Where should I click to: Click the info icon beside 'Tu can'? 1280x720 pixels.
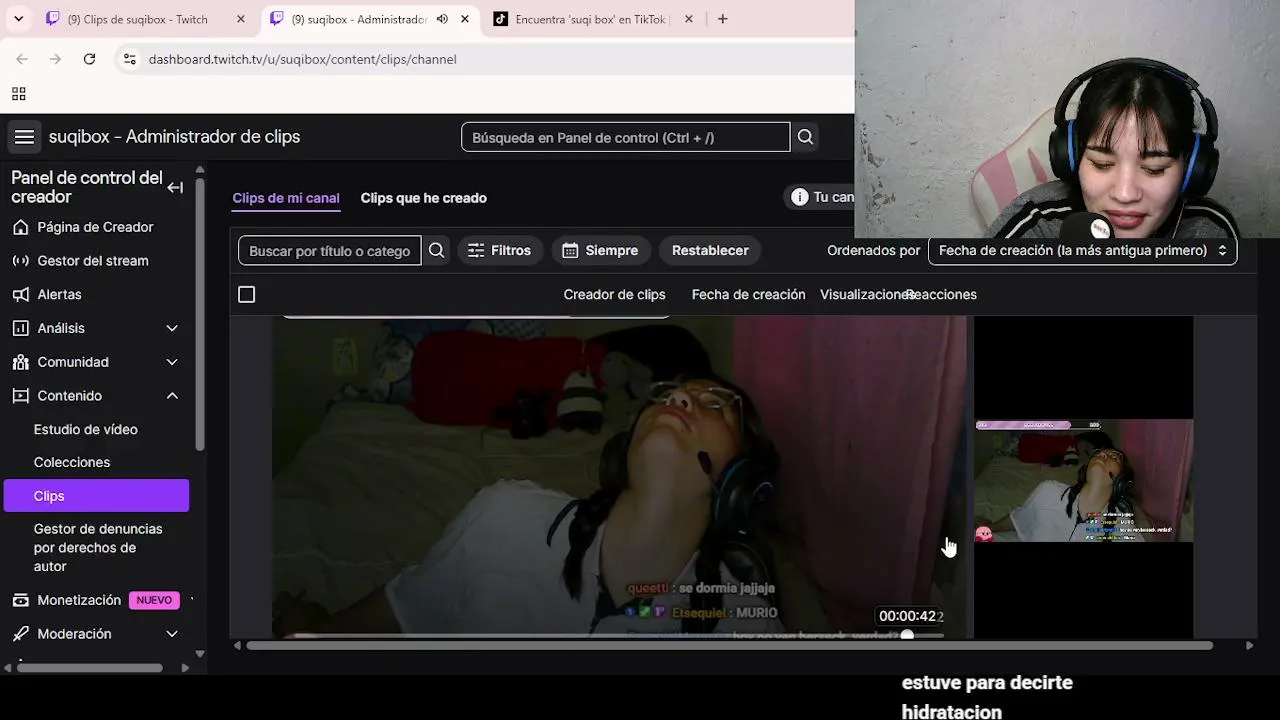tap(799, 197)
